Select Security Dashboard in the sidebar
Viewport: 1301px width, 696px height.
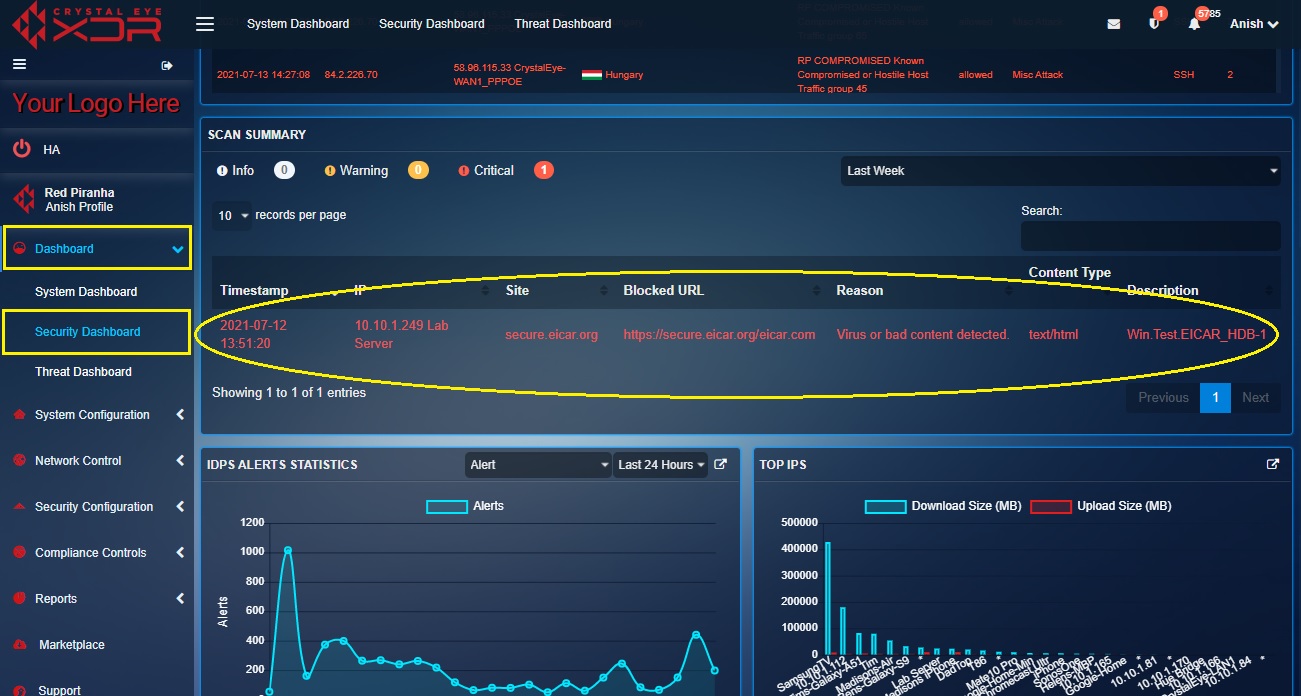pyautogui.click(x=88, y=332)
